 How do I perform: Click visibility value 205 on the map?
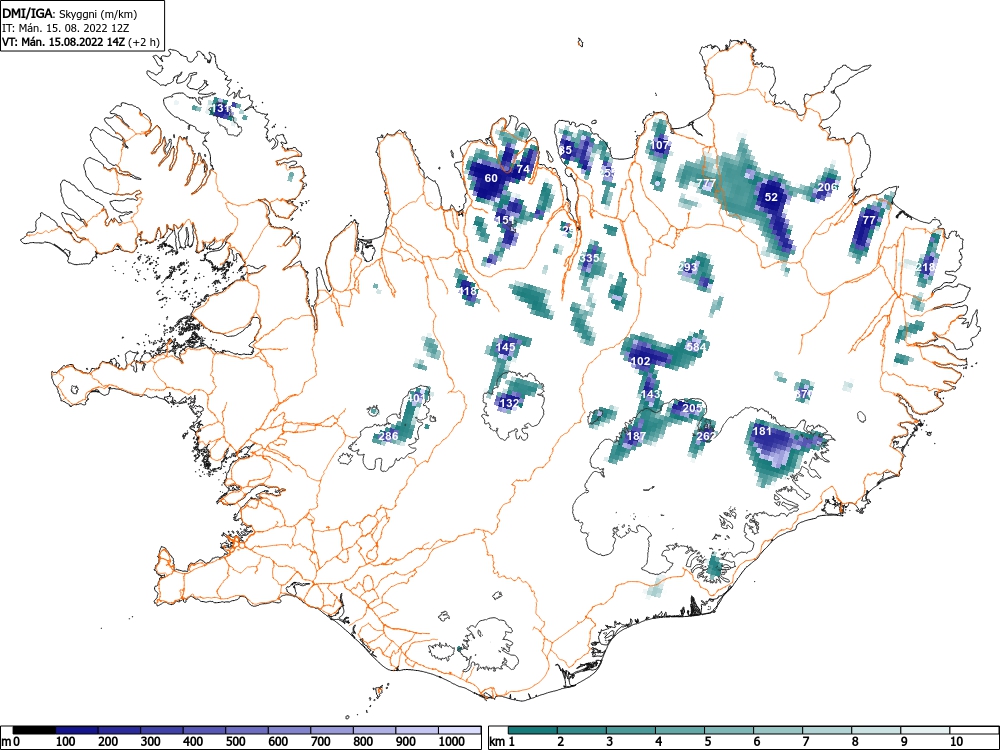(x=693, y=408)
